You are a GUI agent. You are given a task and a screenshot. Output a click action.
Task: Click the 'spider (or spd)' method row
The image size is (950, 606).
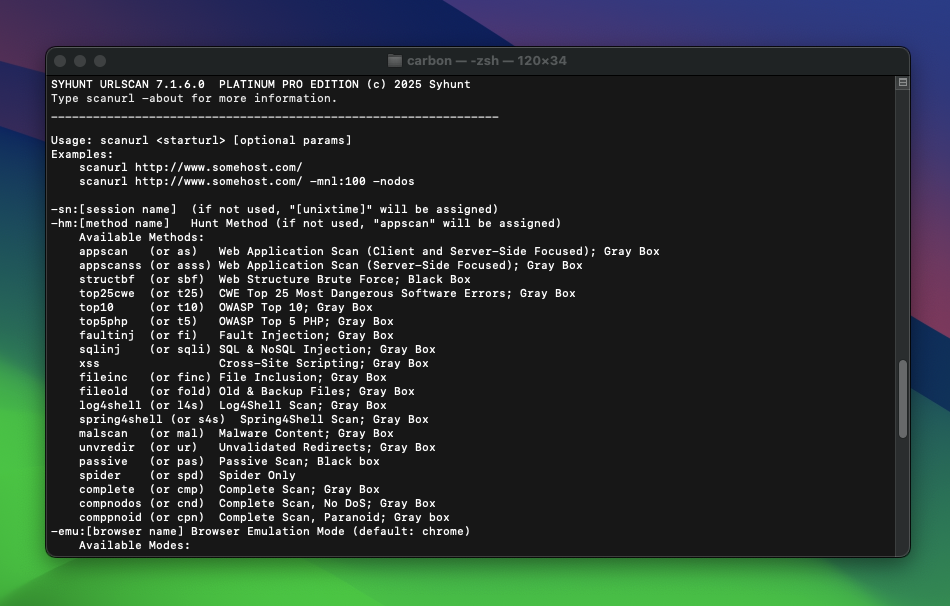[187, 475]
